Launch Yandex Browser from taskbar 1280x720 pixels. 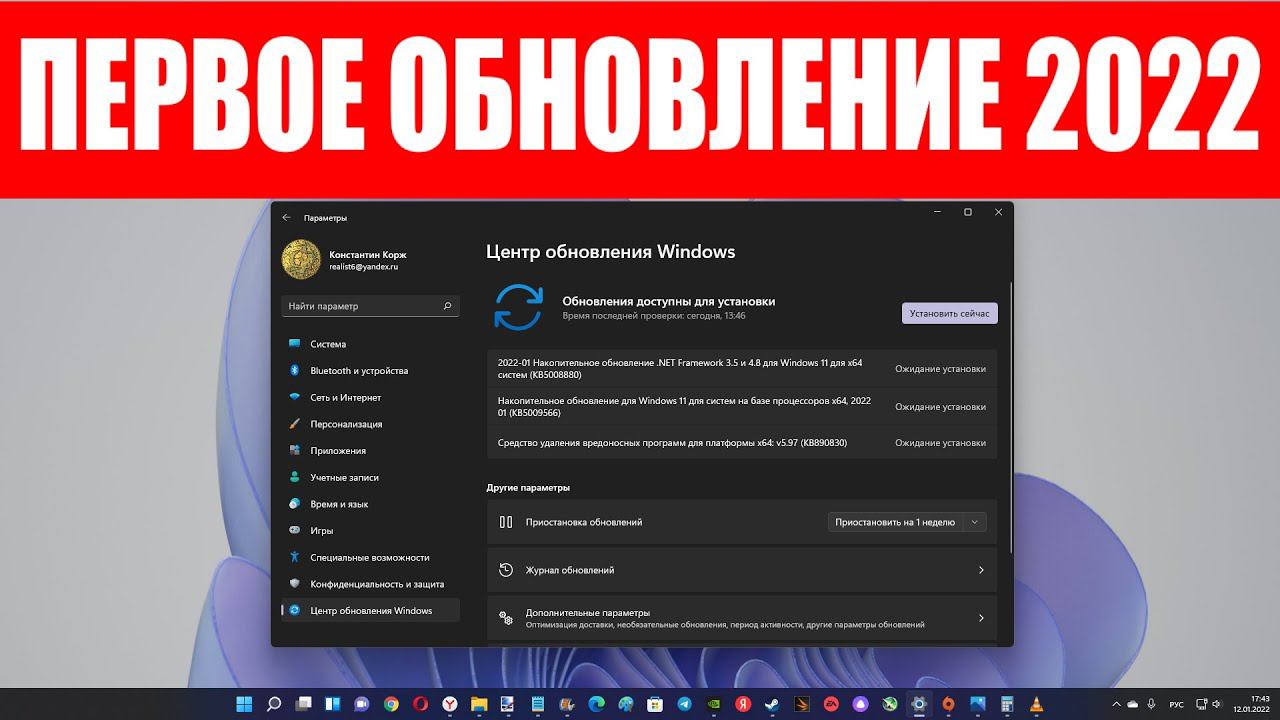pyautogui.click(x=449, y=703)
